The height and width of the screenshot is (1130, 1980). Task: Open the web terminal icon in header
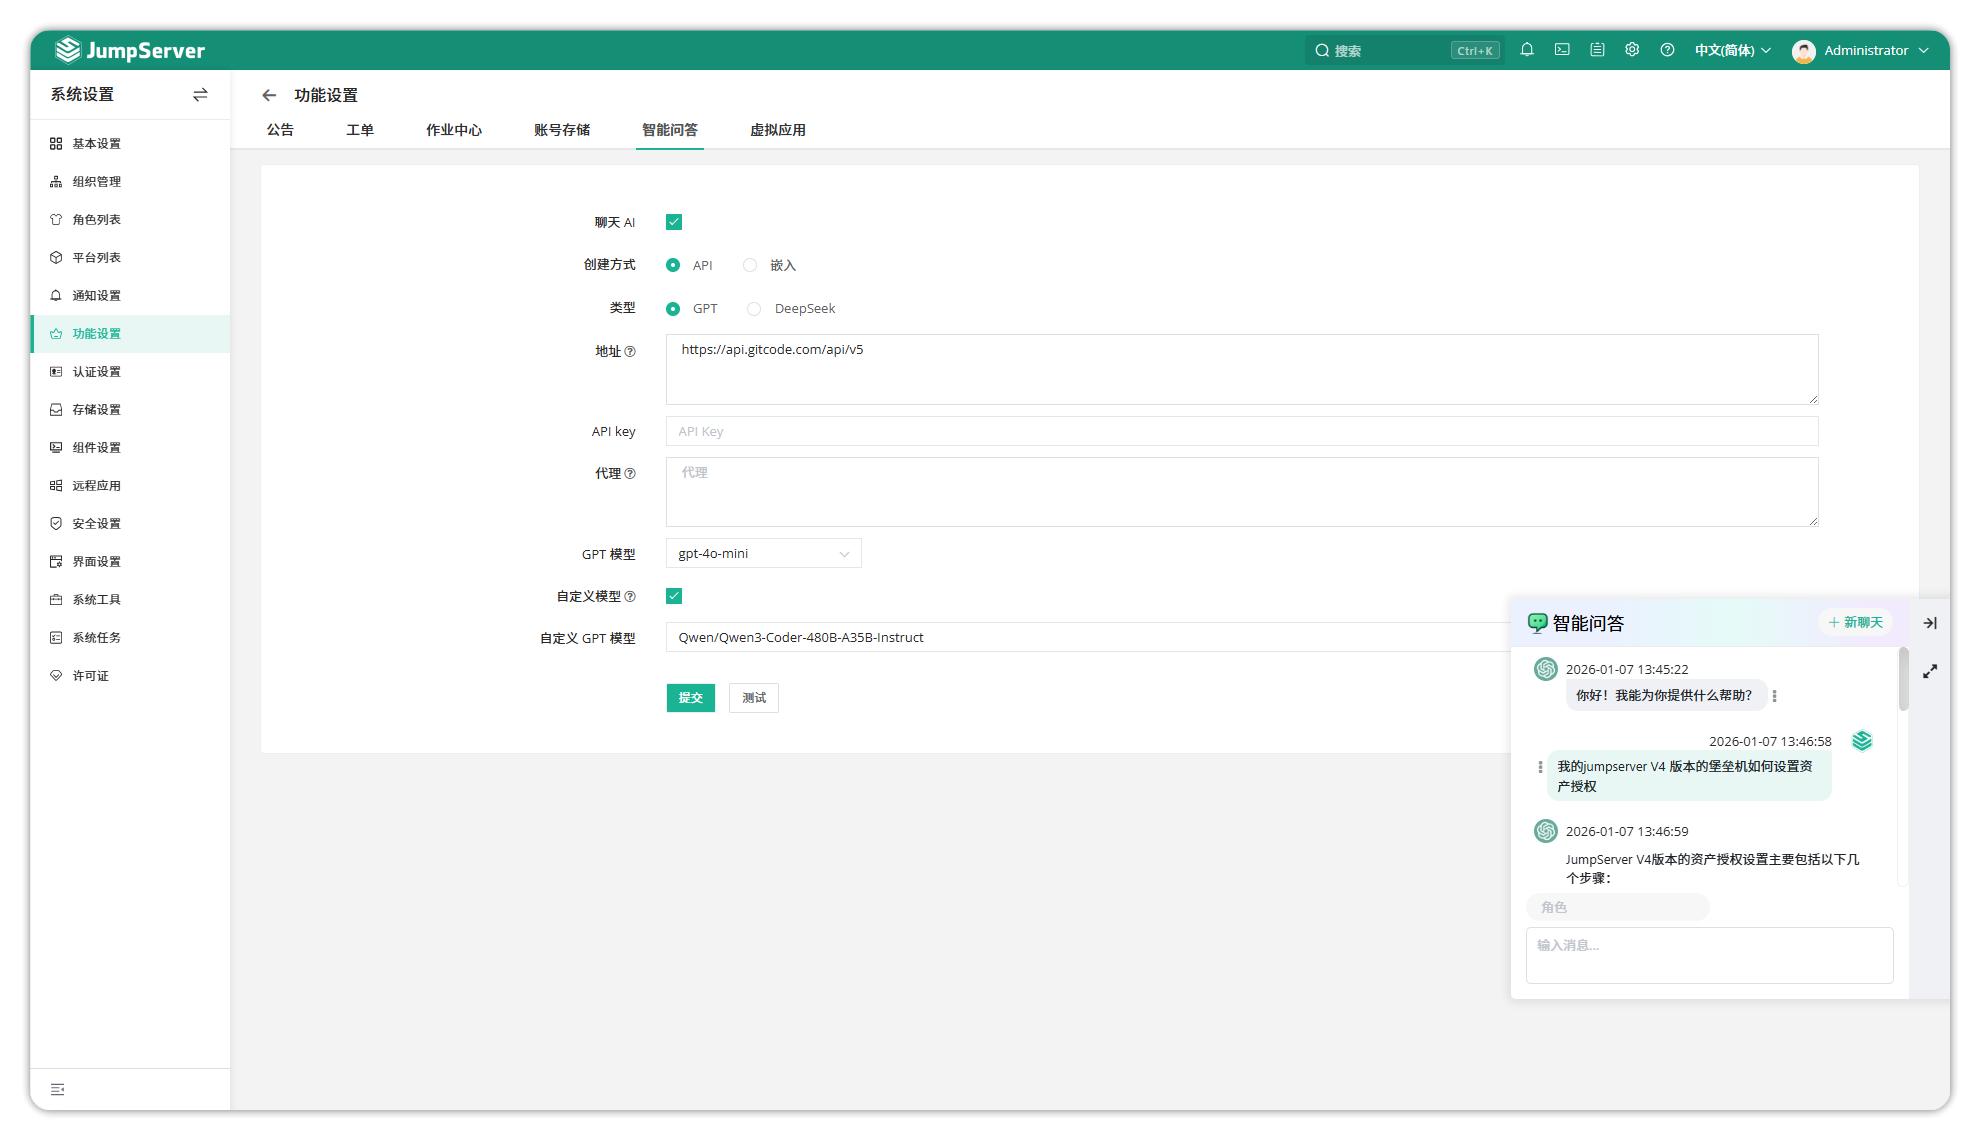click(1562, 50)
